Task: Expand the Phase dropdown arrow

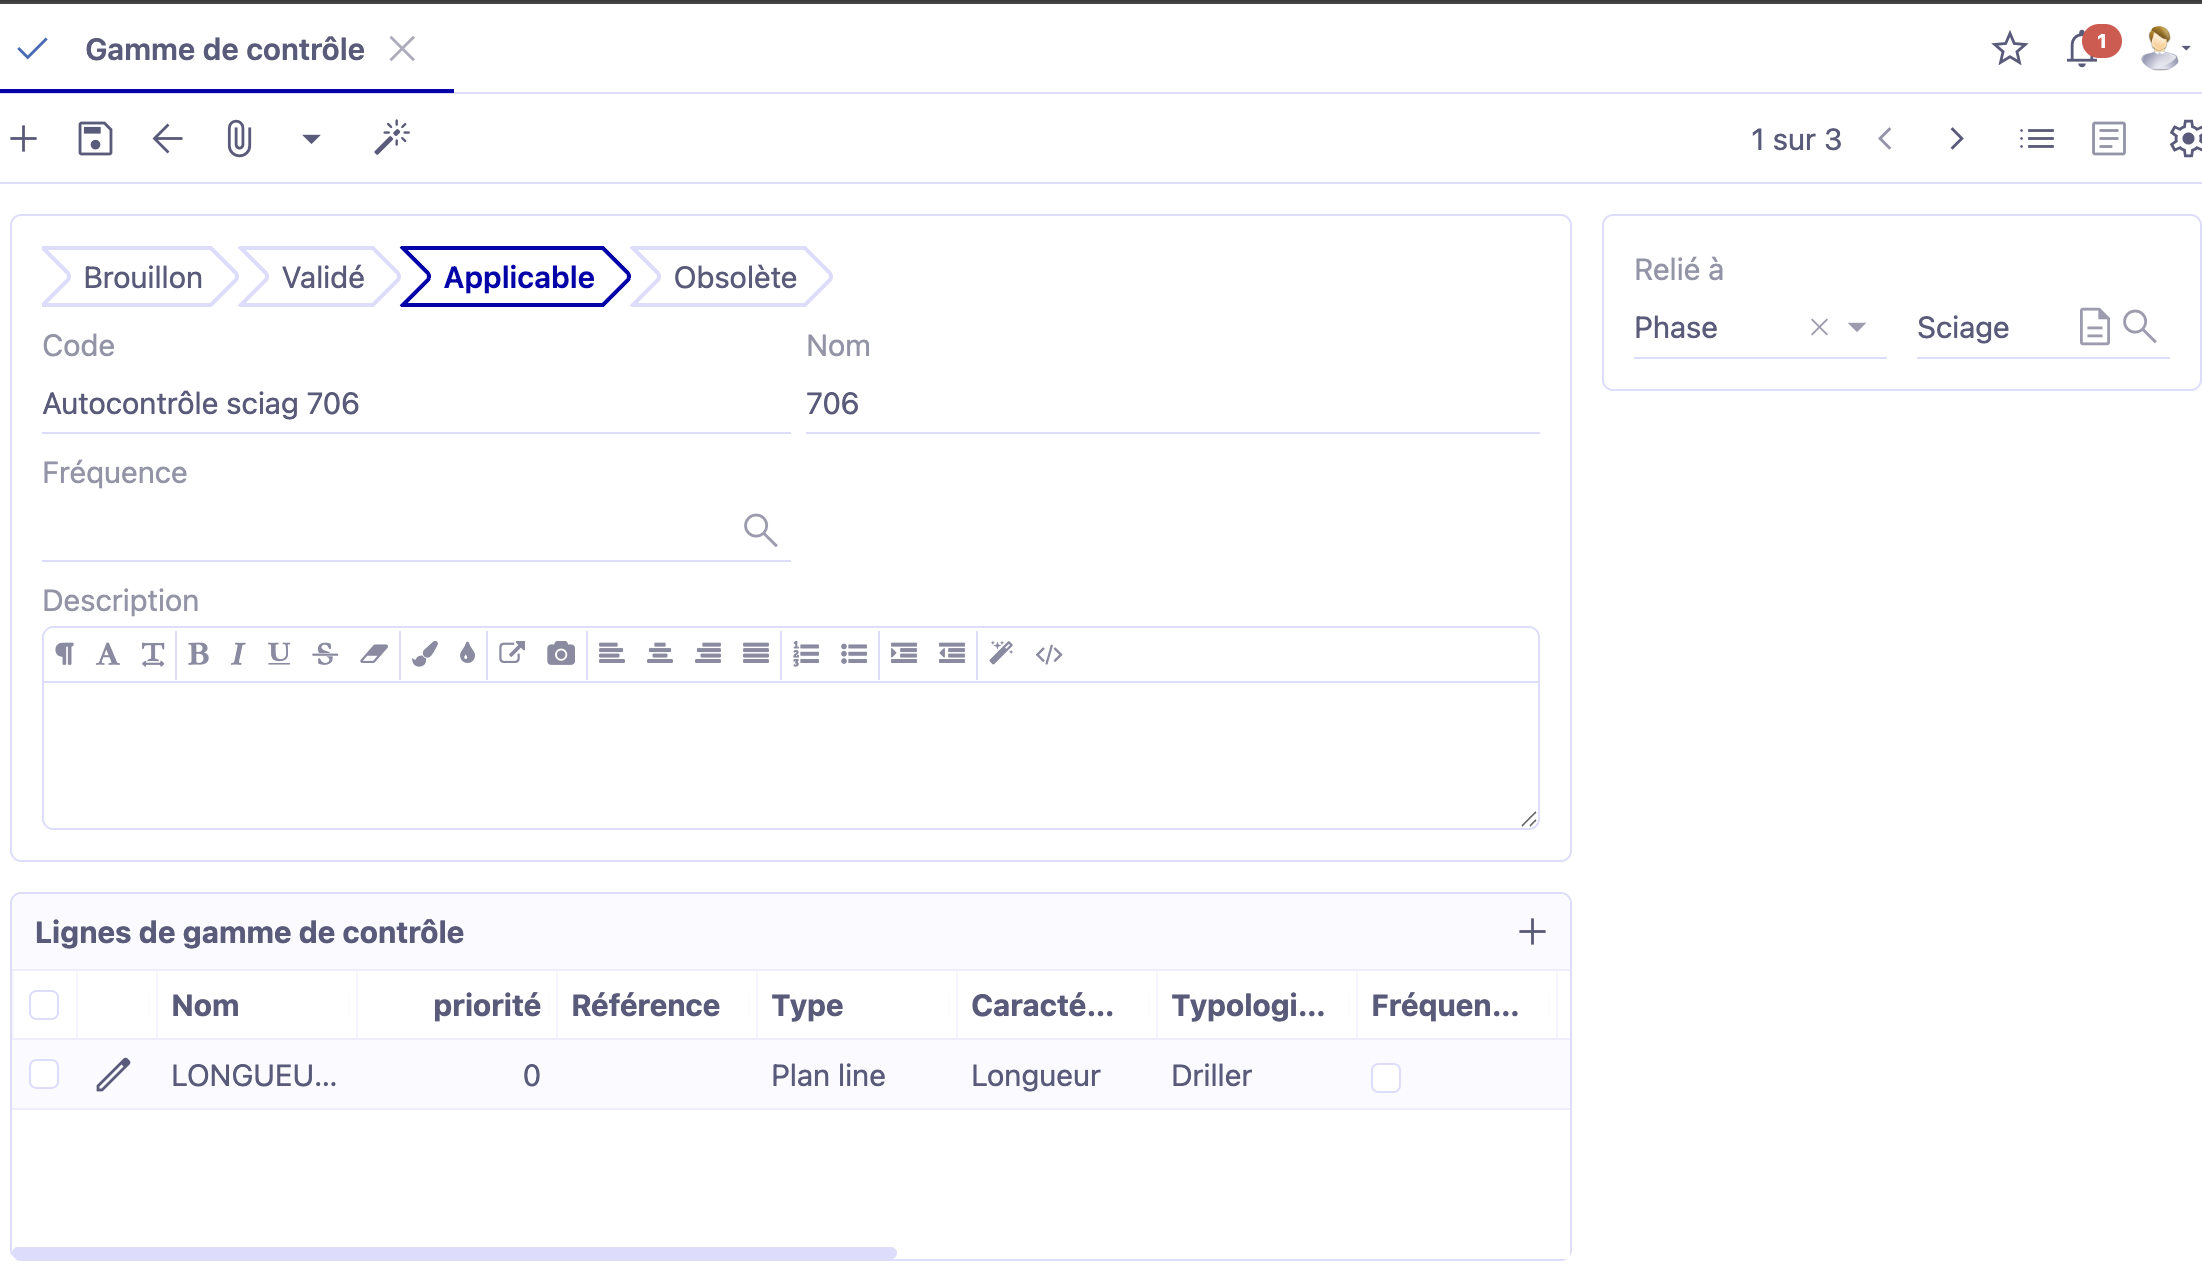Action: click(1857, 327)
